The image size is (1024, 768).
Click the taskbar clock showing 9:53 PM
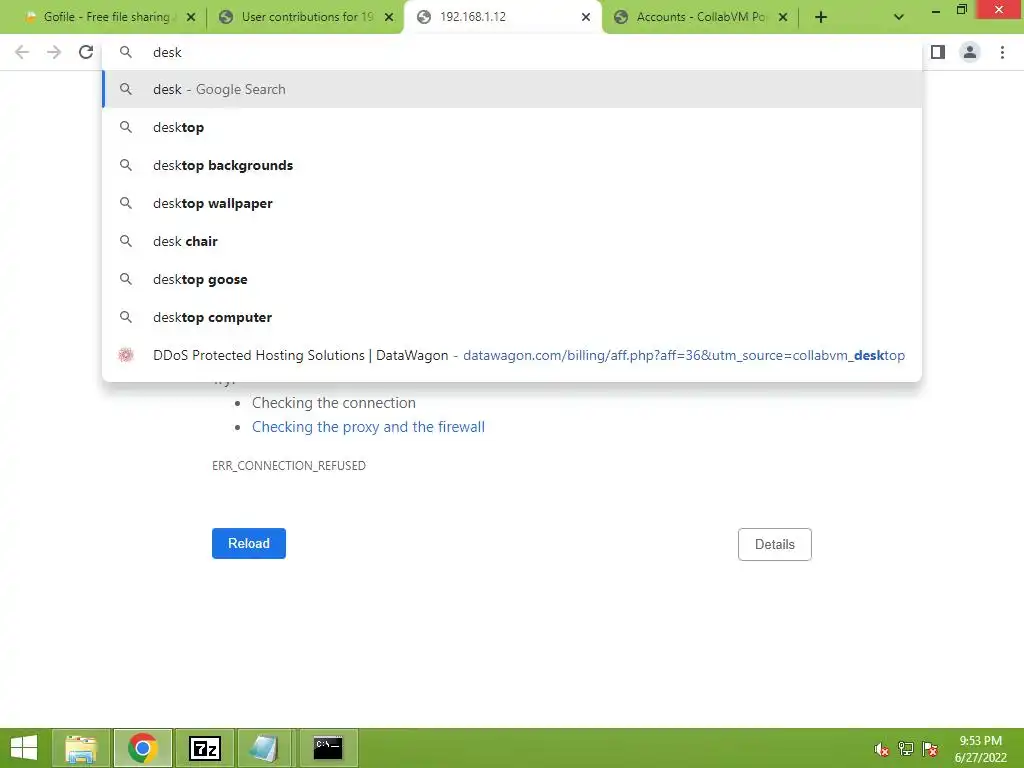click(980, 749)
